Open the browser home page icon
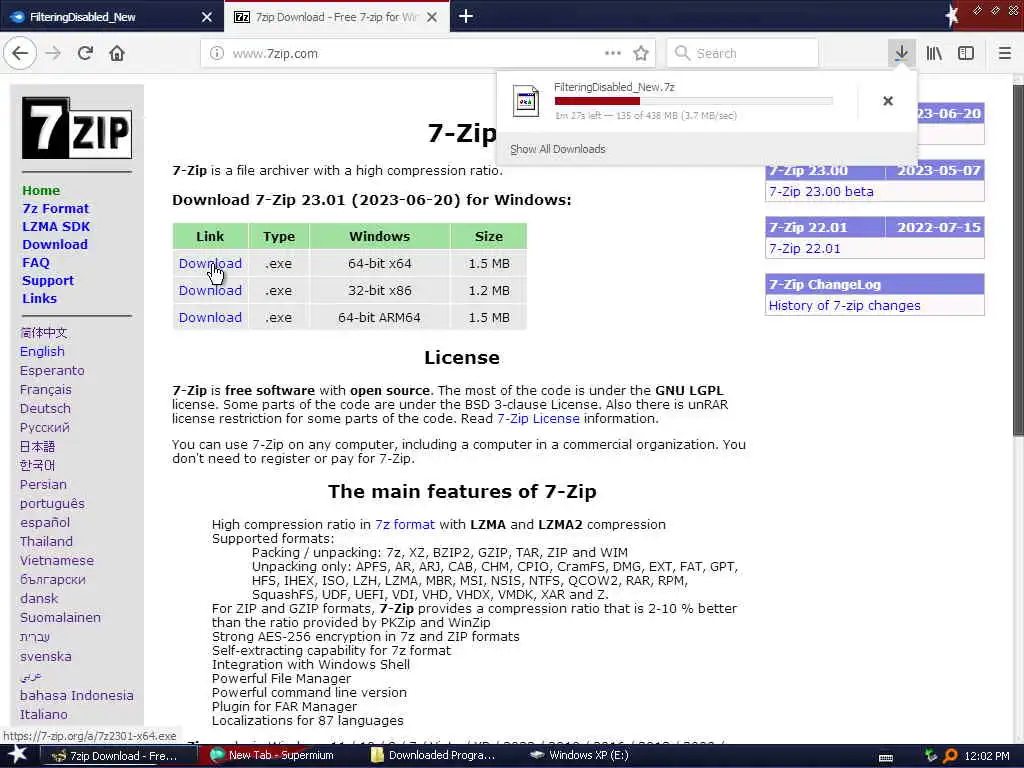The width and height of the screenshot is (1024, 768). click(117, 53)
